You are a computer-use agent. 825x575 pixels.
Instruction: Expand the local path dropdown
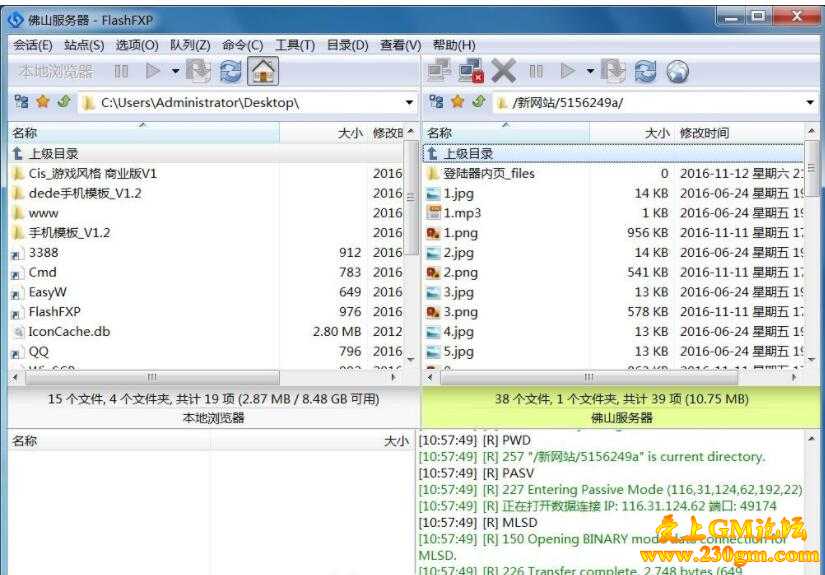click(409, 103)
